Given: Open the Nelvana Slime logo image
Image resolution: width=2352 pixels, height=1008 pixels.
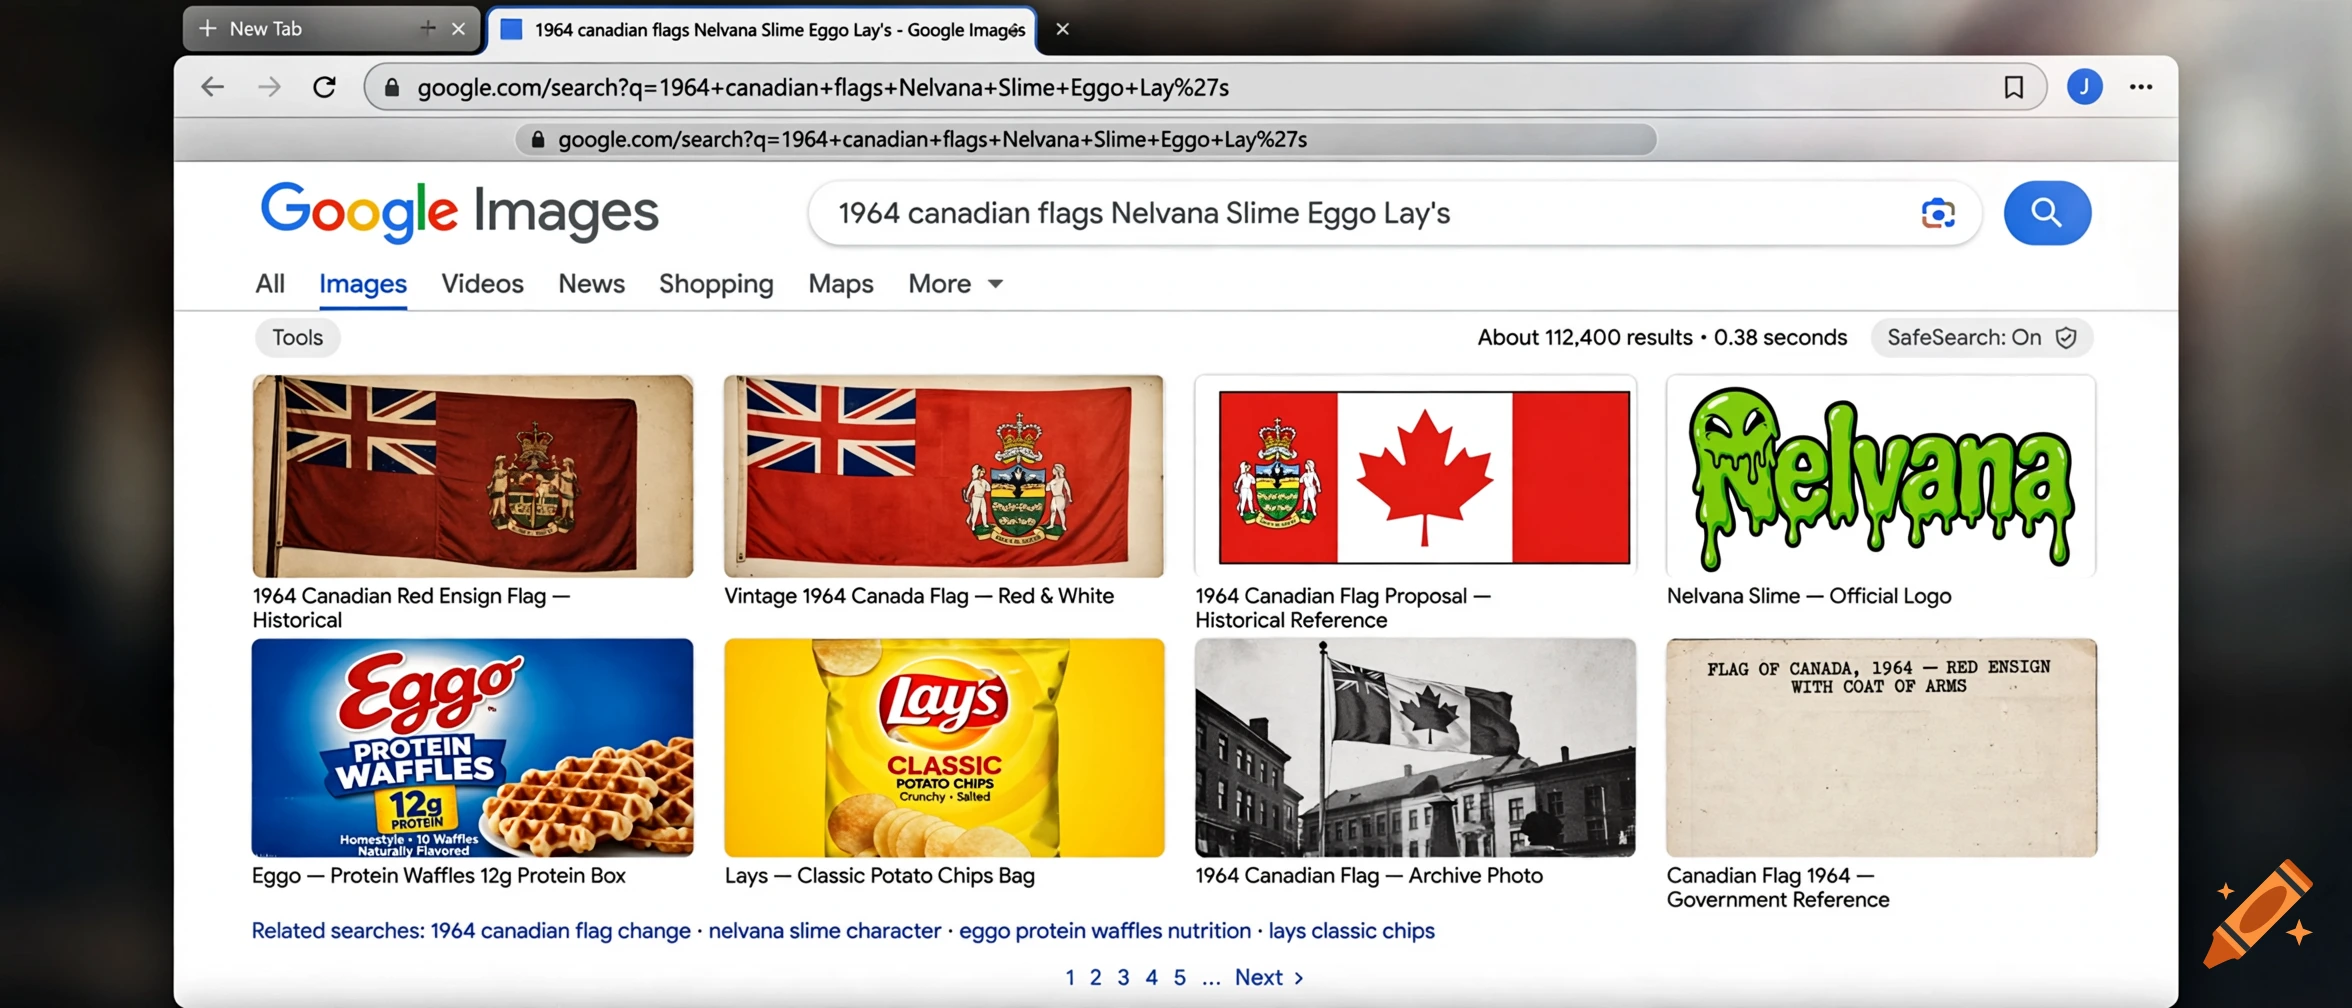Looking at the screenshot, I should (1881, 476).
